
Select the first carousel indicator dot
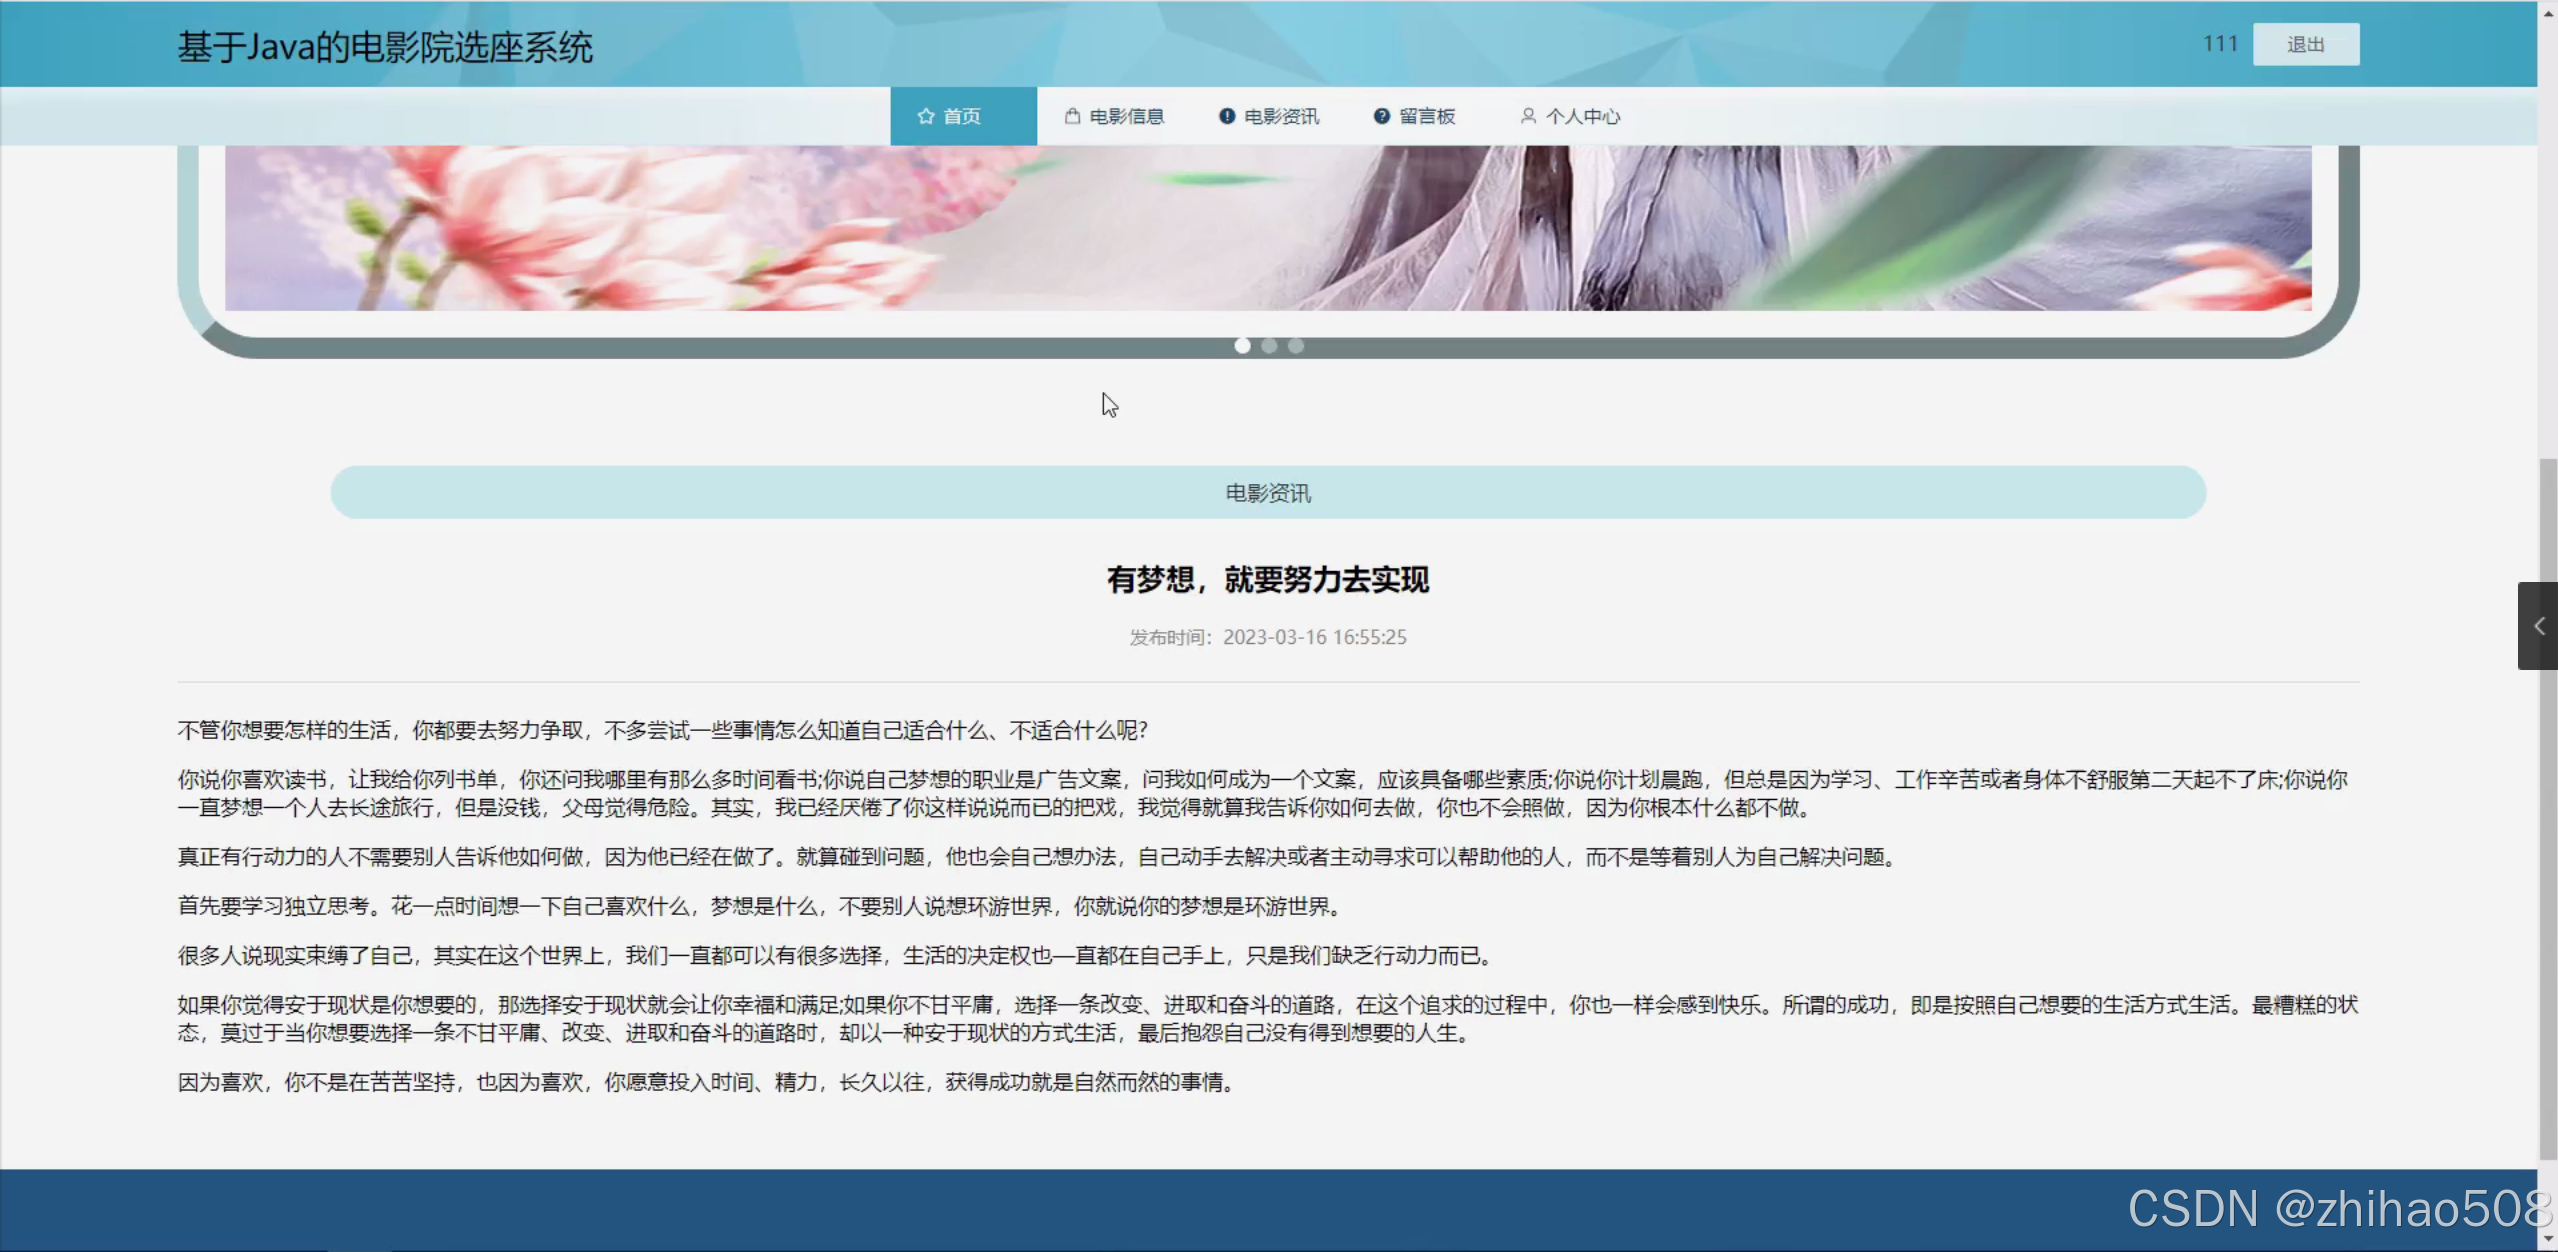pyautogui.click(x=1242, y=346)
